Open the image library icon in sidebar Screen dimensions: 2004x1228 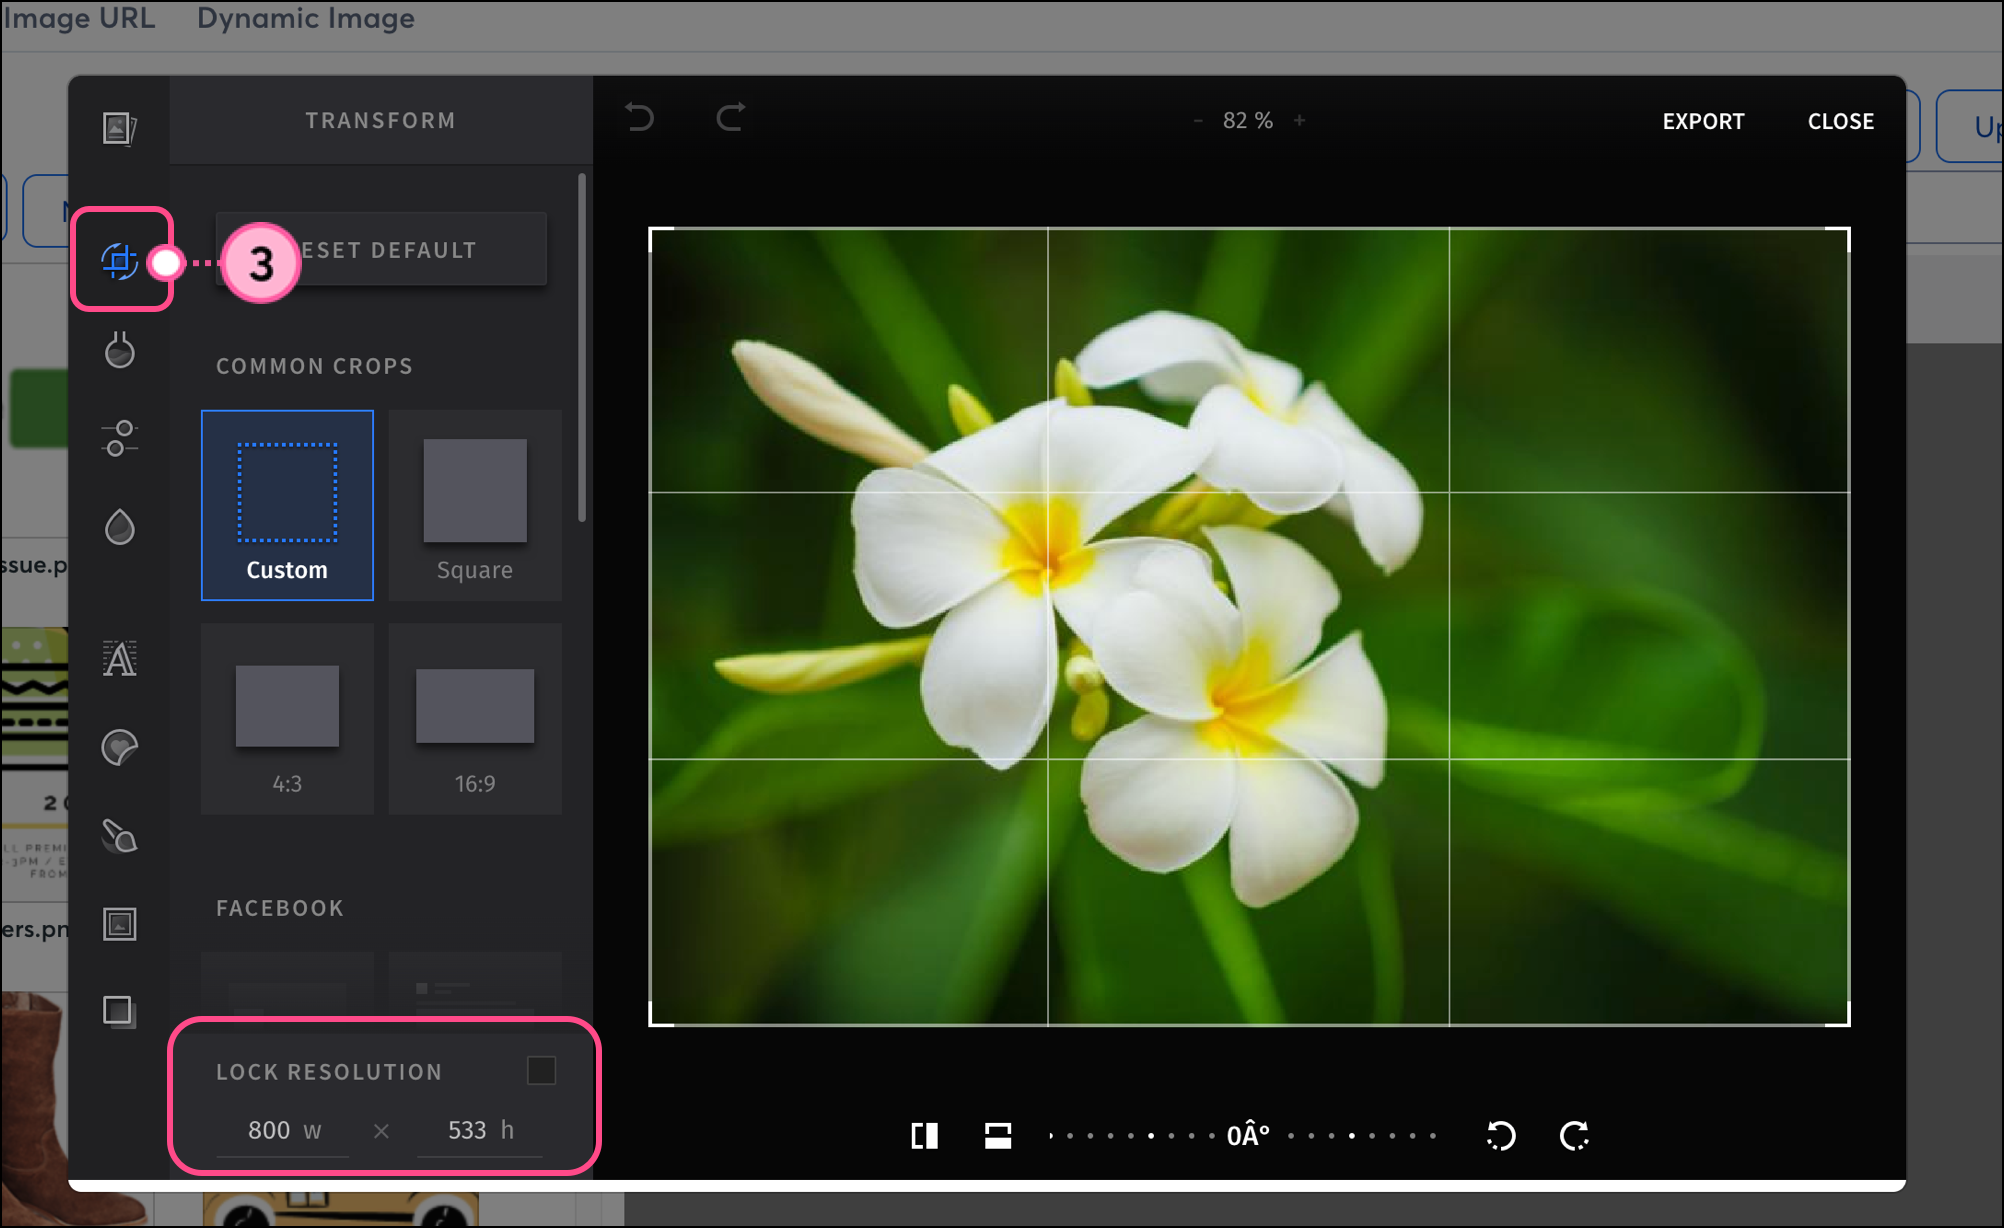[x=119, y=128]
